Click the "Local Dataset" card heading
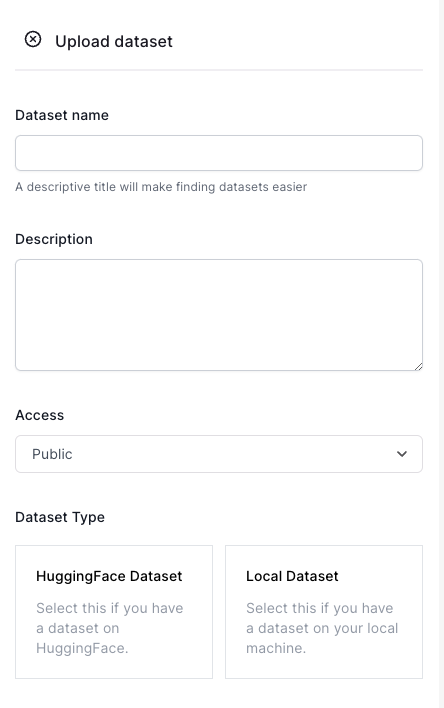 292,576
